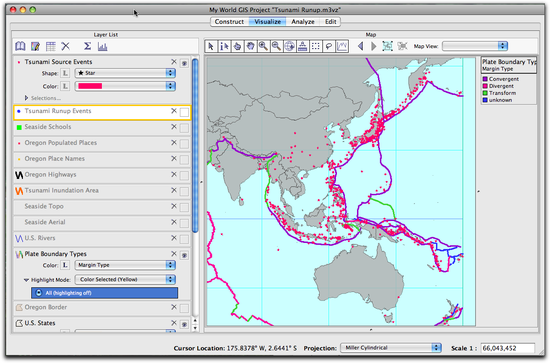Activate the zoom in magnifier tool
This screenshot has width=550, height=363.
pyautogui.click(x=263, y=46)
